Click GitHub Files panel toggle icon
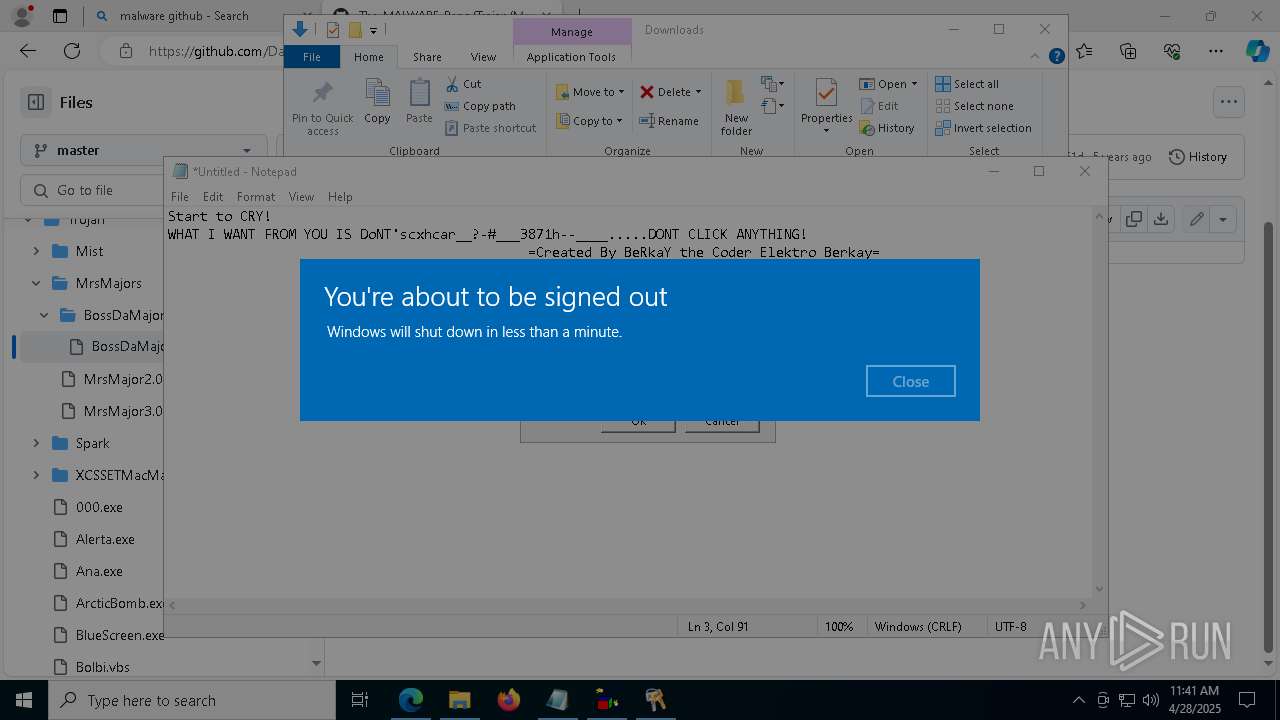 pos(36,102)
